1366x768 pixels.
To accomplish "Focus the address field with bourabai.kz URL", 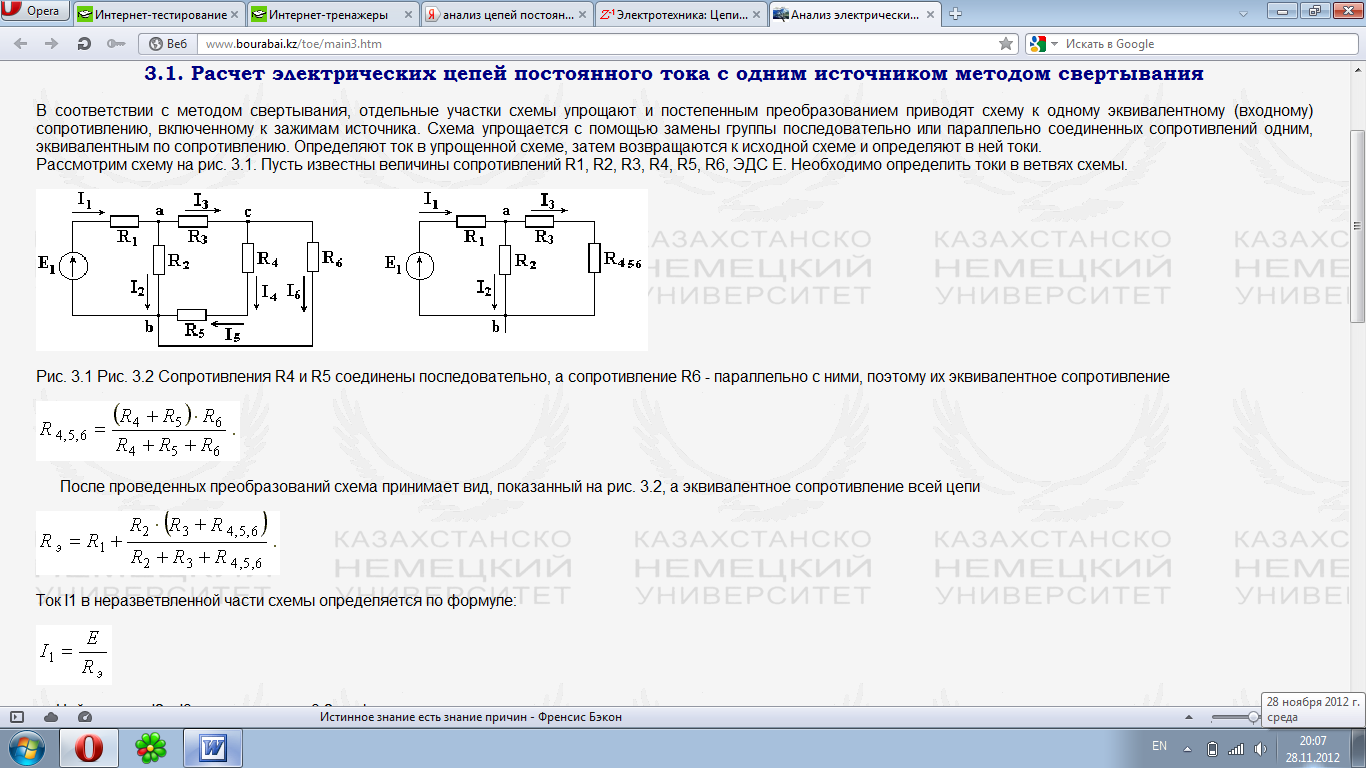I will [600, 44].
